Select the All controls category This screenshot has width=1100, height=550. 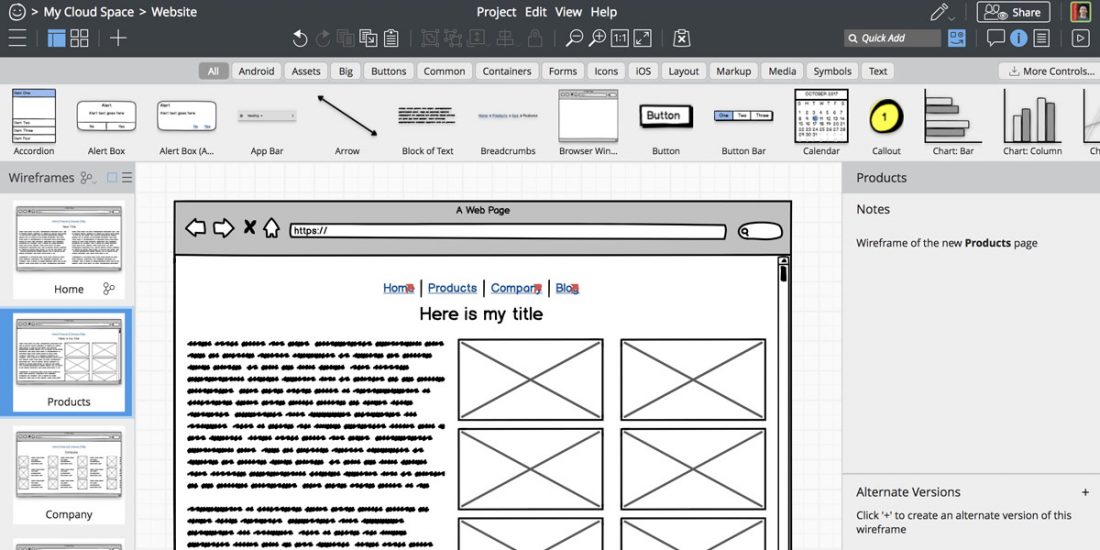coord(213,71)
